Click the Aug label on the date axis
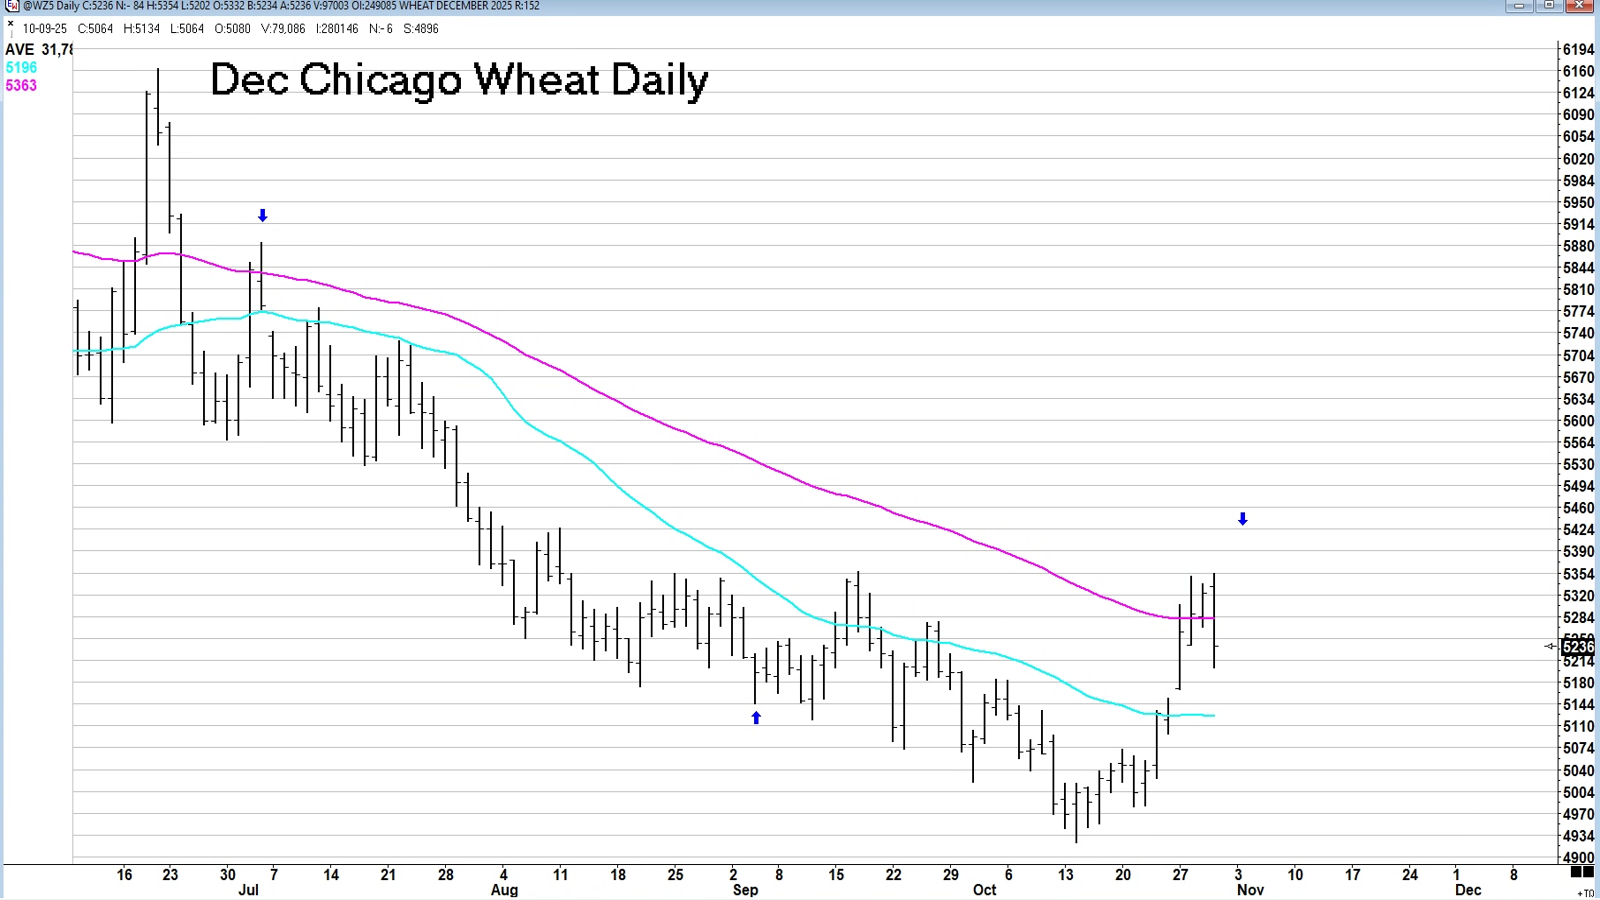 pyautogui.click(x=504, y=890)
